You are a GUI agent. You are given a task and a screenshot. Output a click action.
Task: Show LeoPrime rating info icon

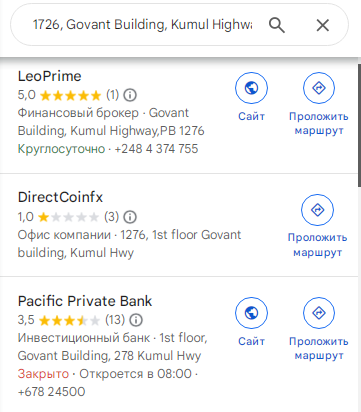point(130,95)
